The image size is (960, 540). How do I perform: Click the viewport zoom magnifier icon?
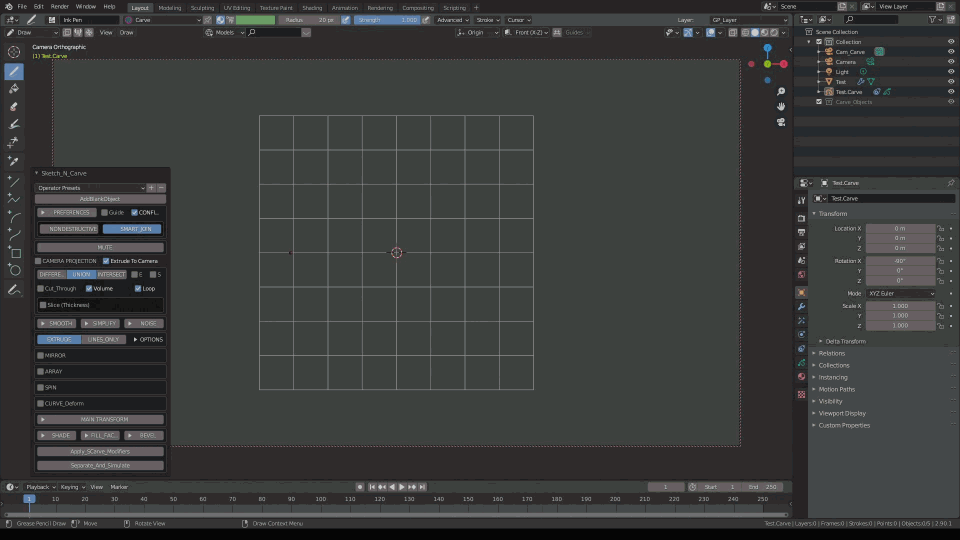pos(781,90)
